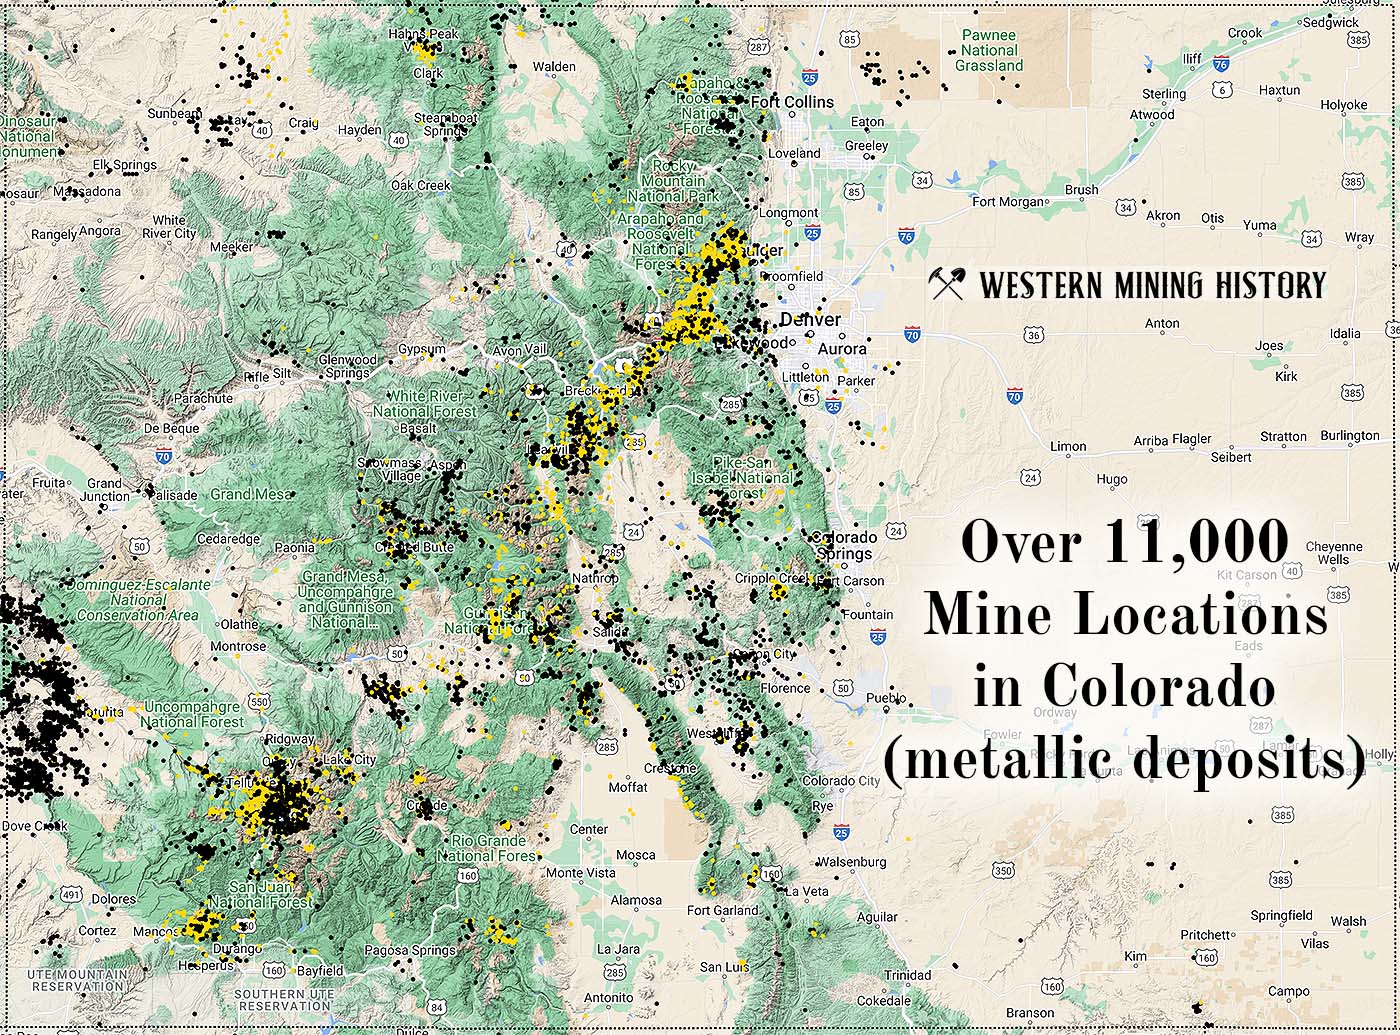Viewport: 1400px width, 1035px height.
Task: Select the Colorado Springs city label
Action: click(x=845, y=545)
